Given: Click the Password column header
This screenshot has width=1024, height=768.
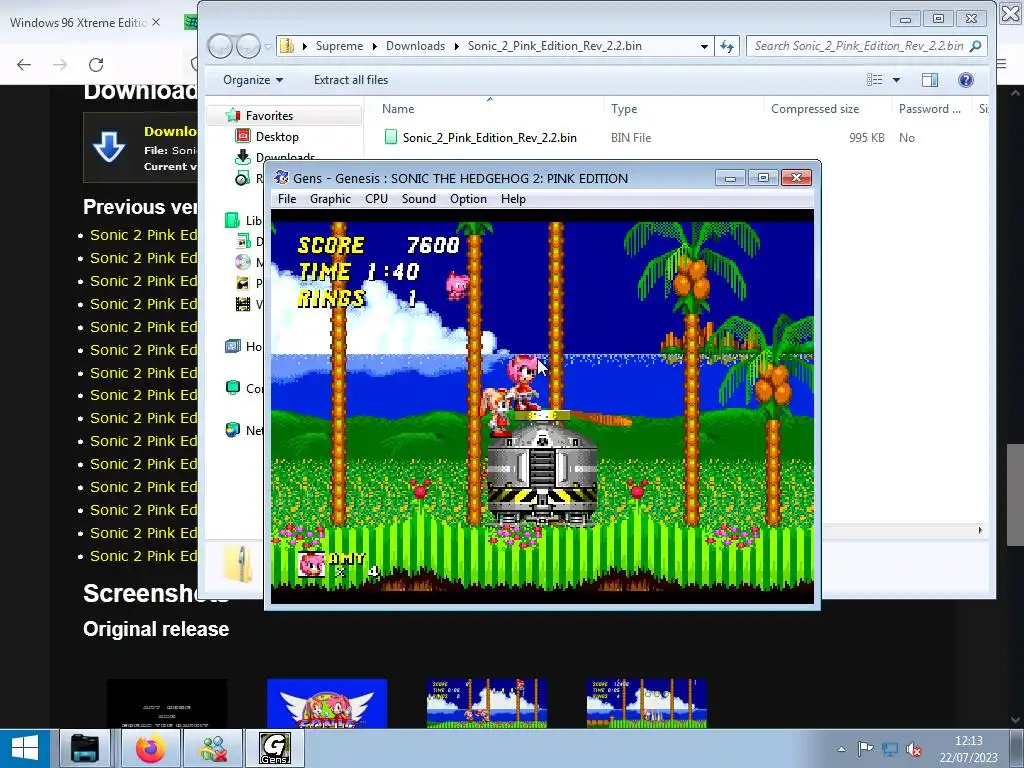Looking at the screenshot, I should coord(929,108).
